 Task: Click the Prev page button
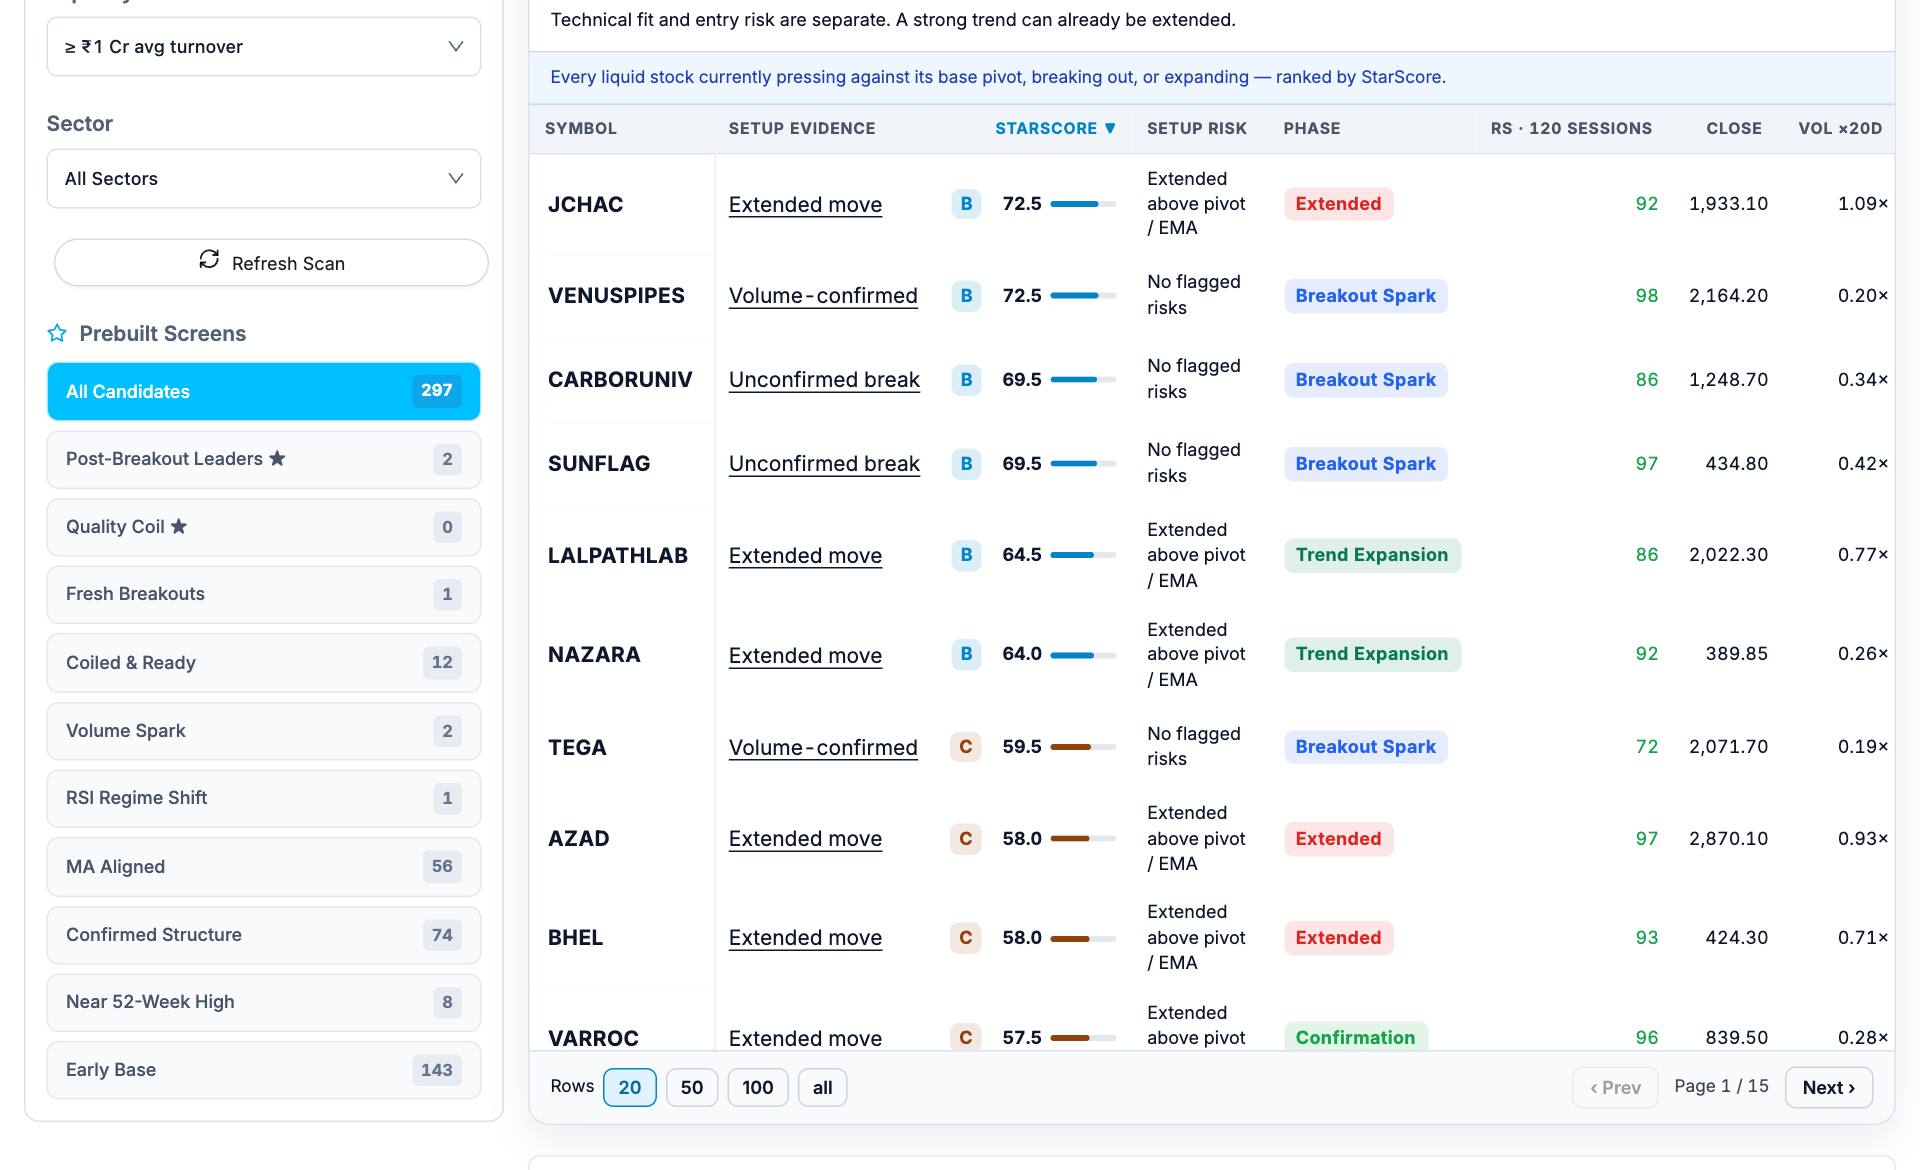1615,1087
